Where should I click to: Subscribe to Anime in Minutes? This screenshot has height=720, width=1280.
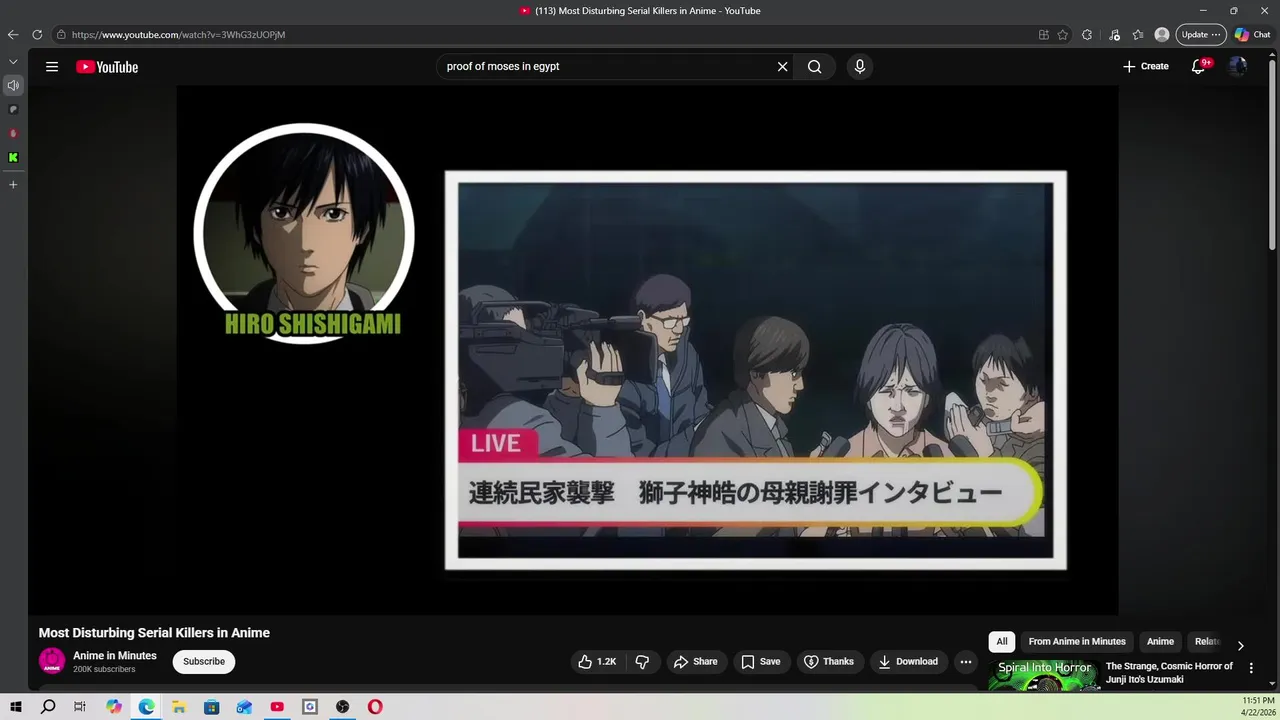click(x=204, y=661)
